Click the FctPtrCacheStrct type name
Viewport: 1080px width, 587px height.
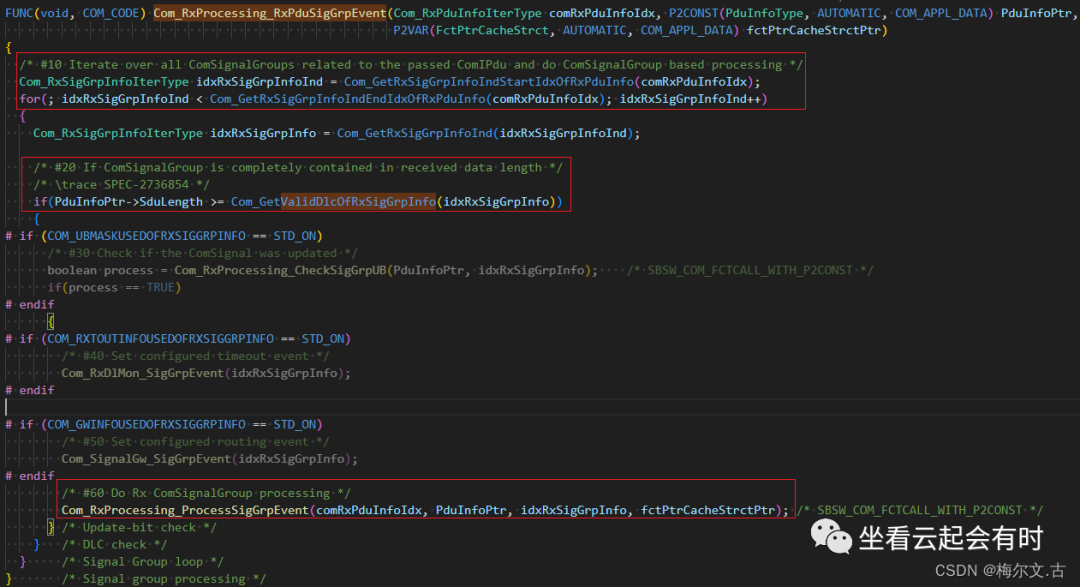[492, 30]
